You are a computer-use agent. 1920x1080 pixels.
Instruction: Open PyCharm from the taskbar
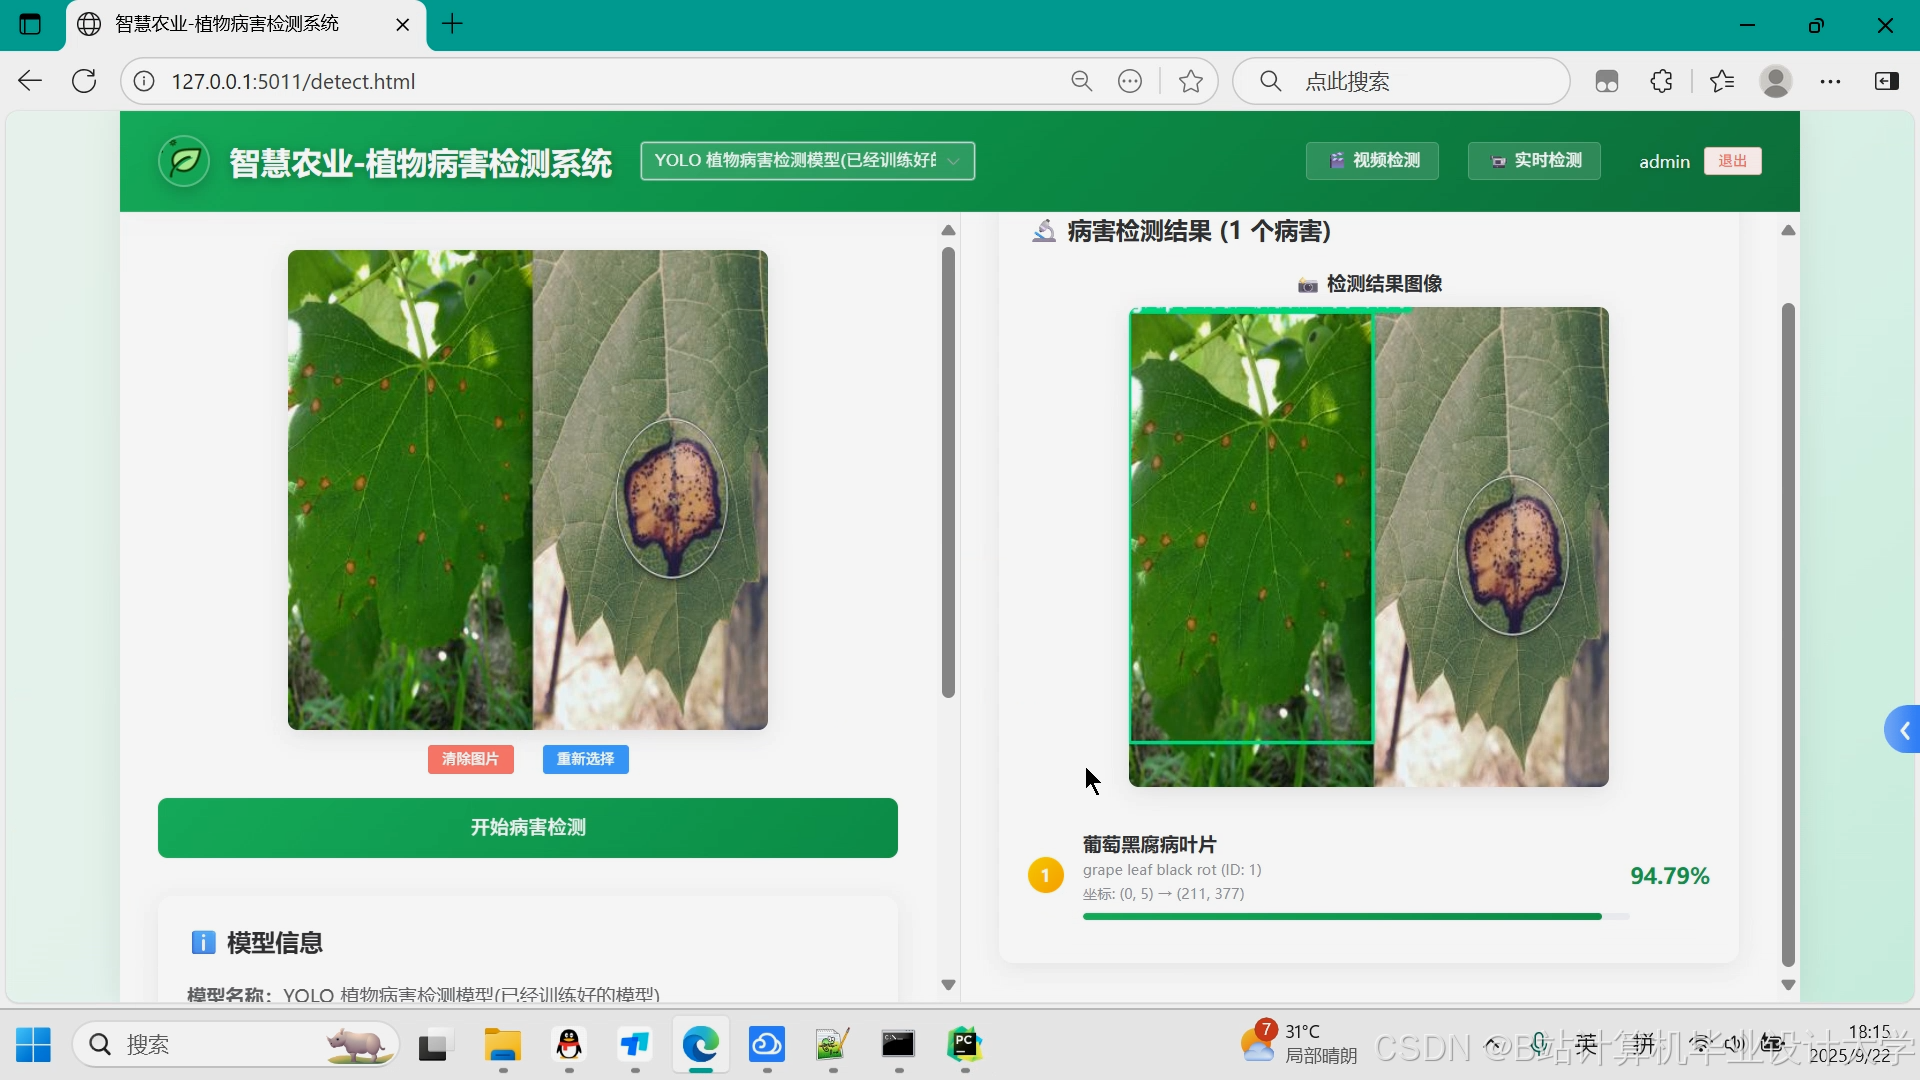tap(964, 1045)
